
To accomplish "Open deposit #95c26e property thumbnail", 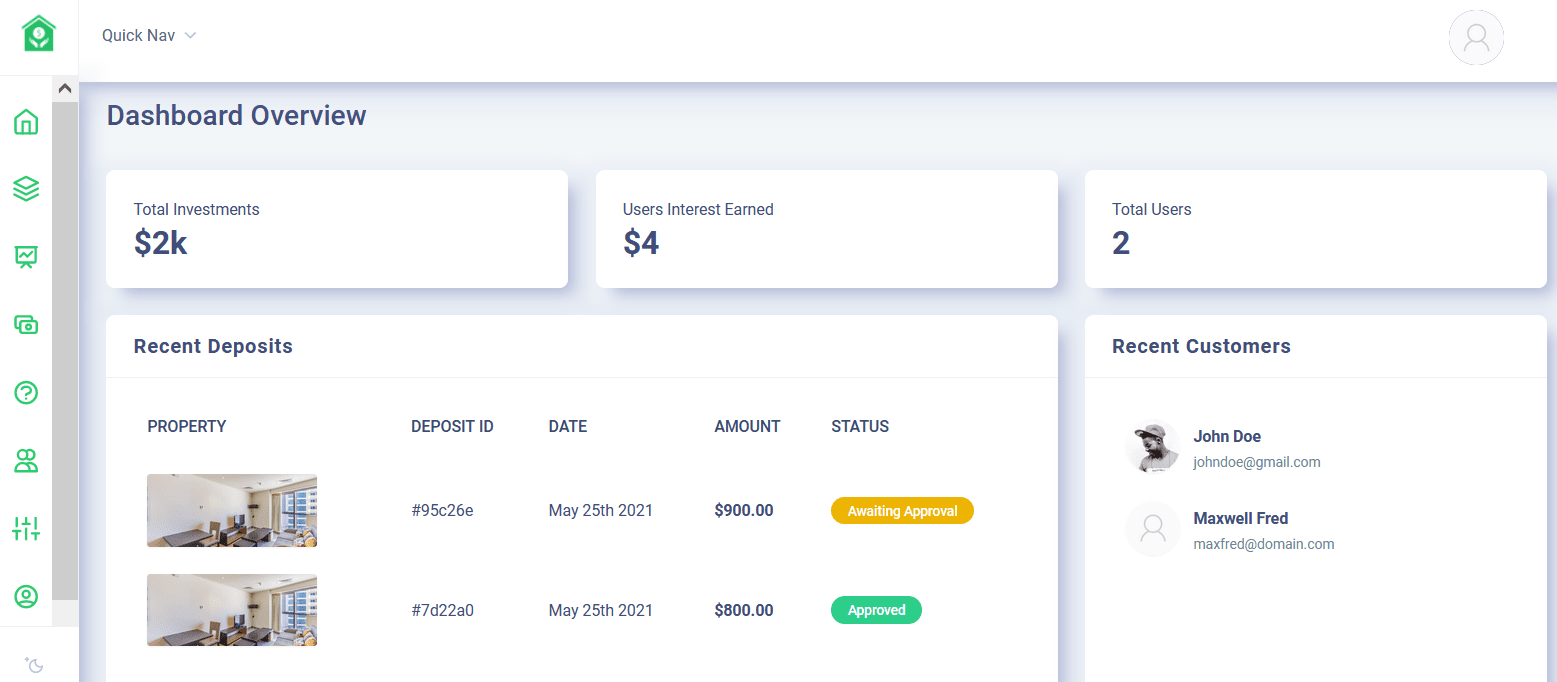I will click(x=232, y=510).
